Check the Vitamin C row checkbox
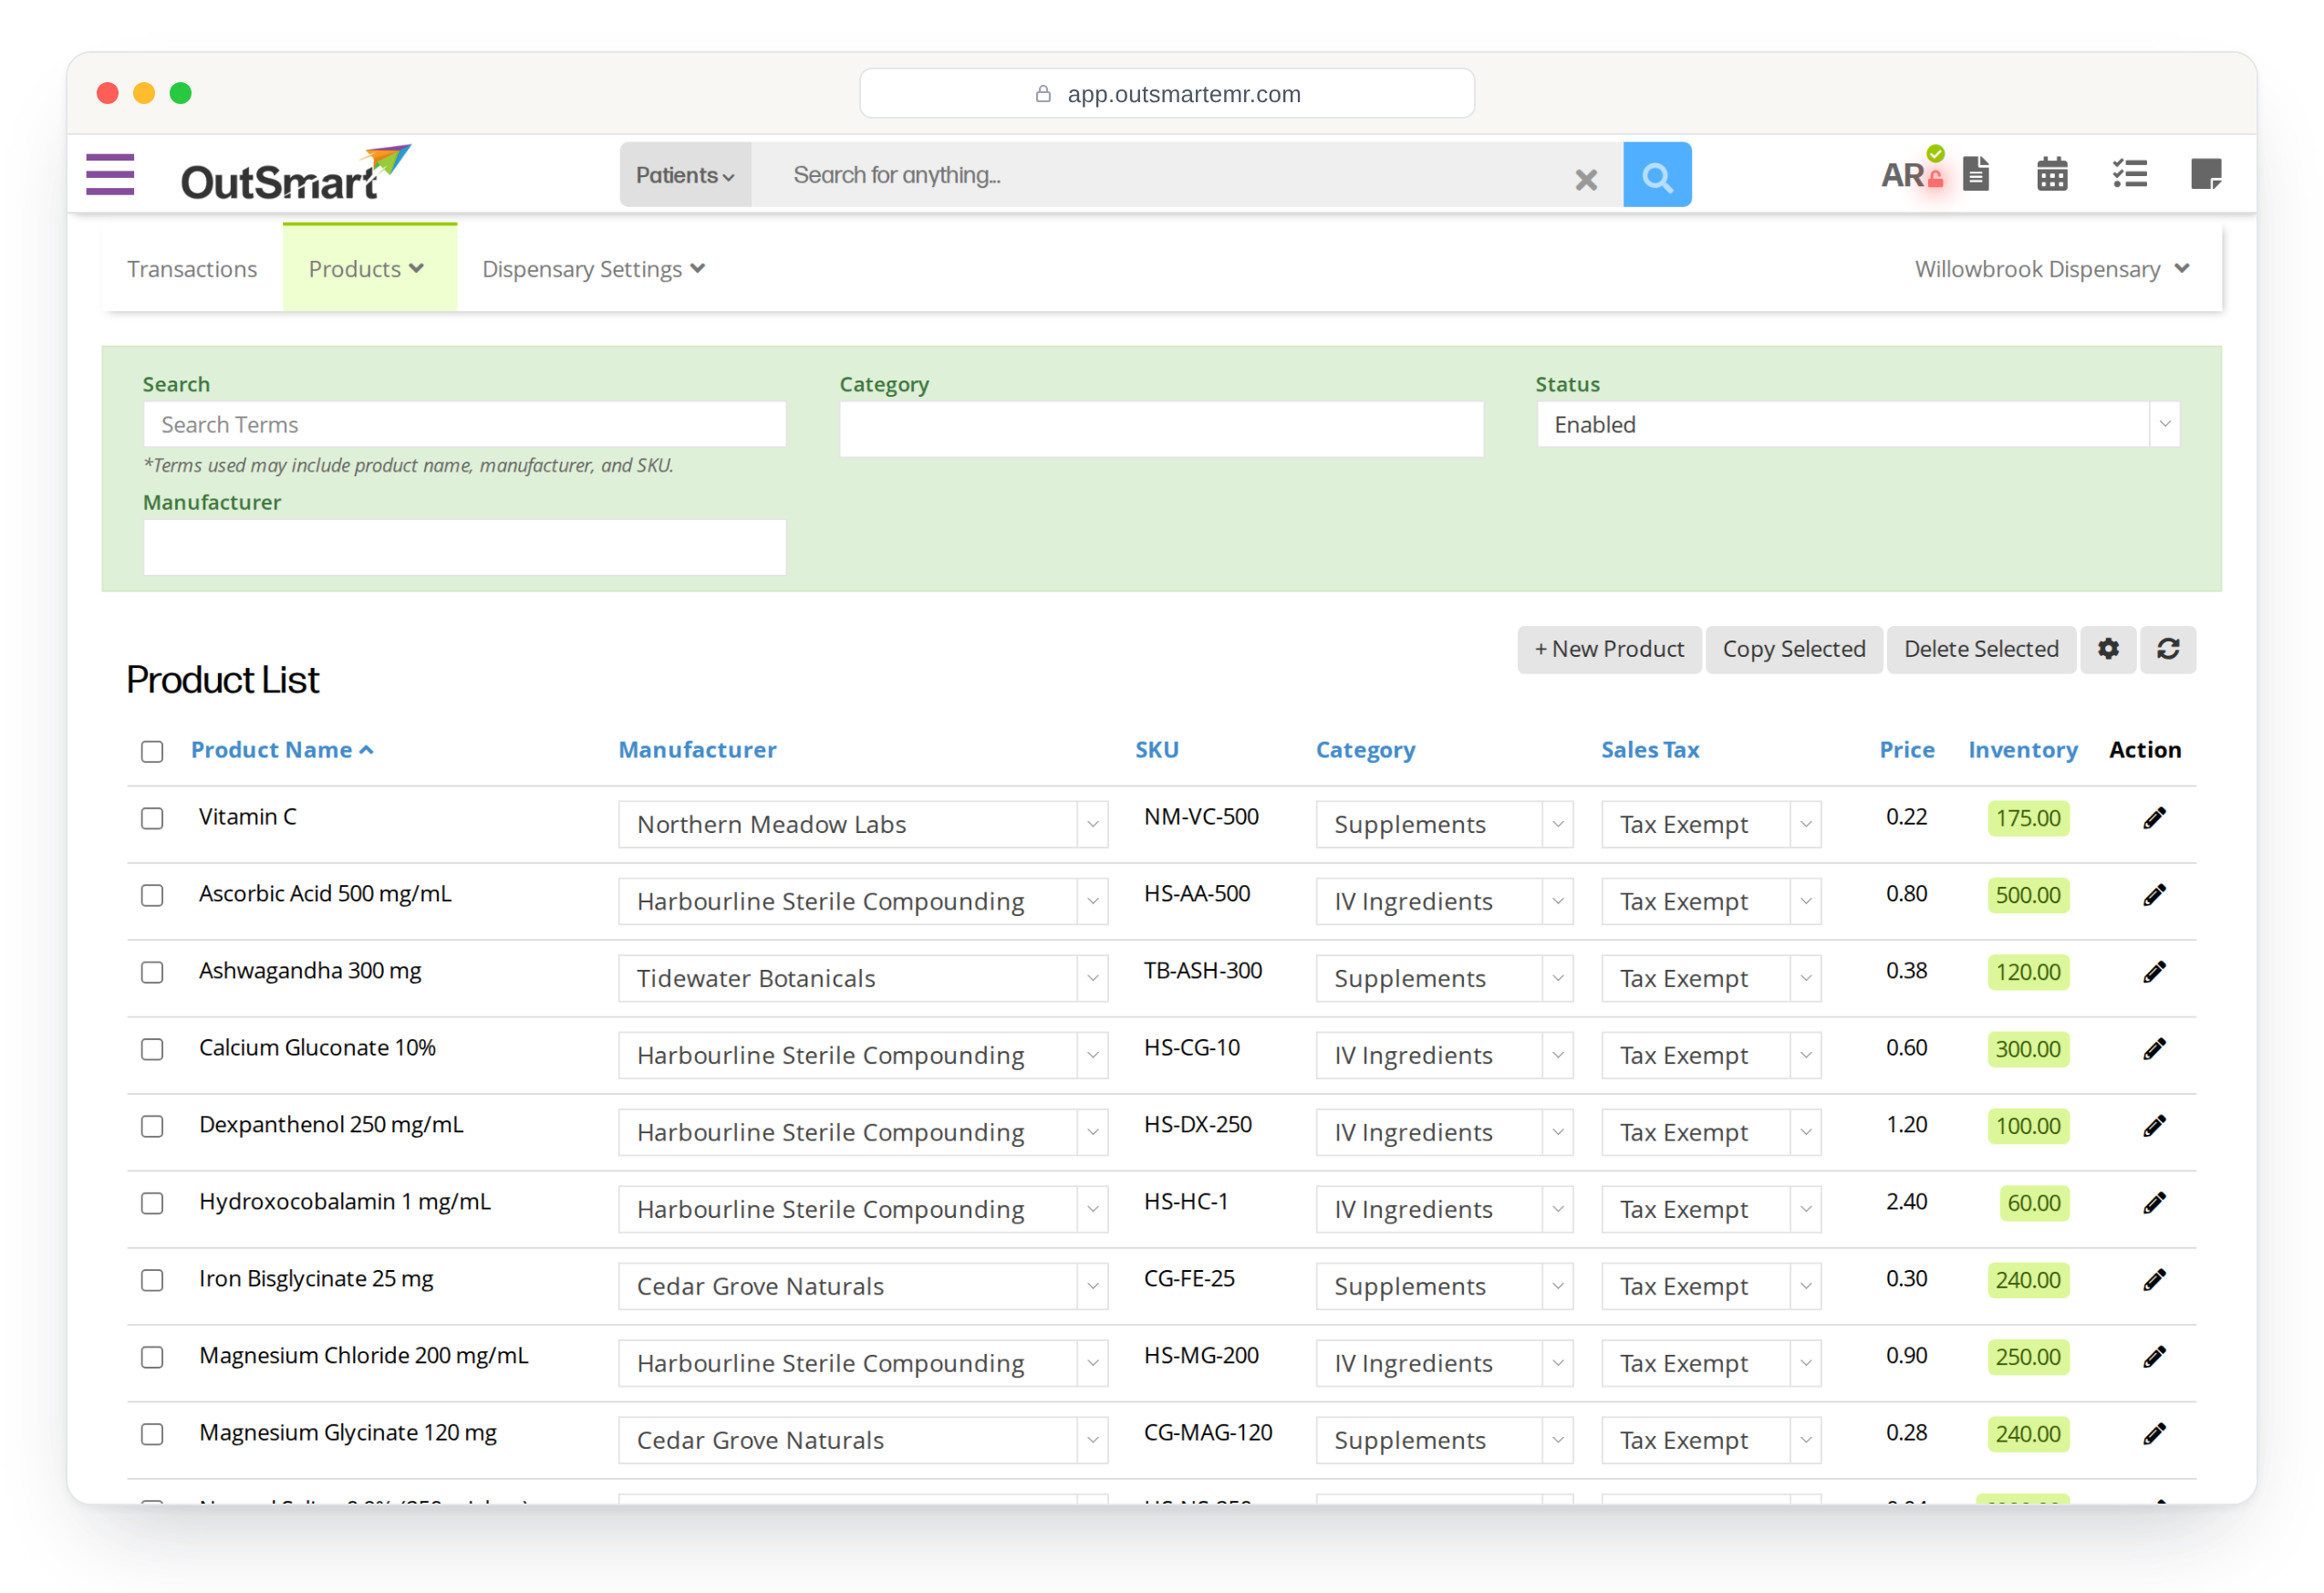The height and width of the screenshot is (1593, 2324). tap(152, 819)
